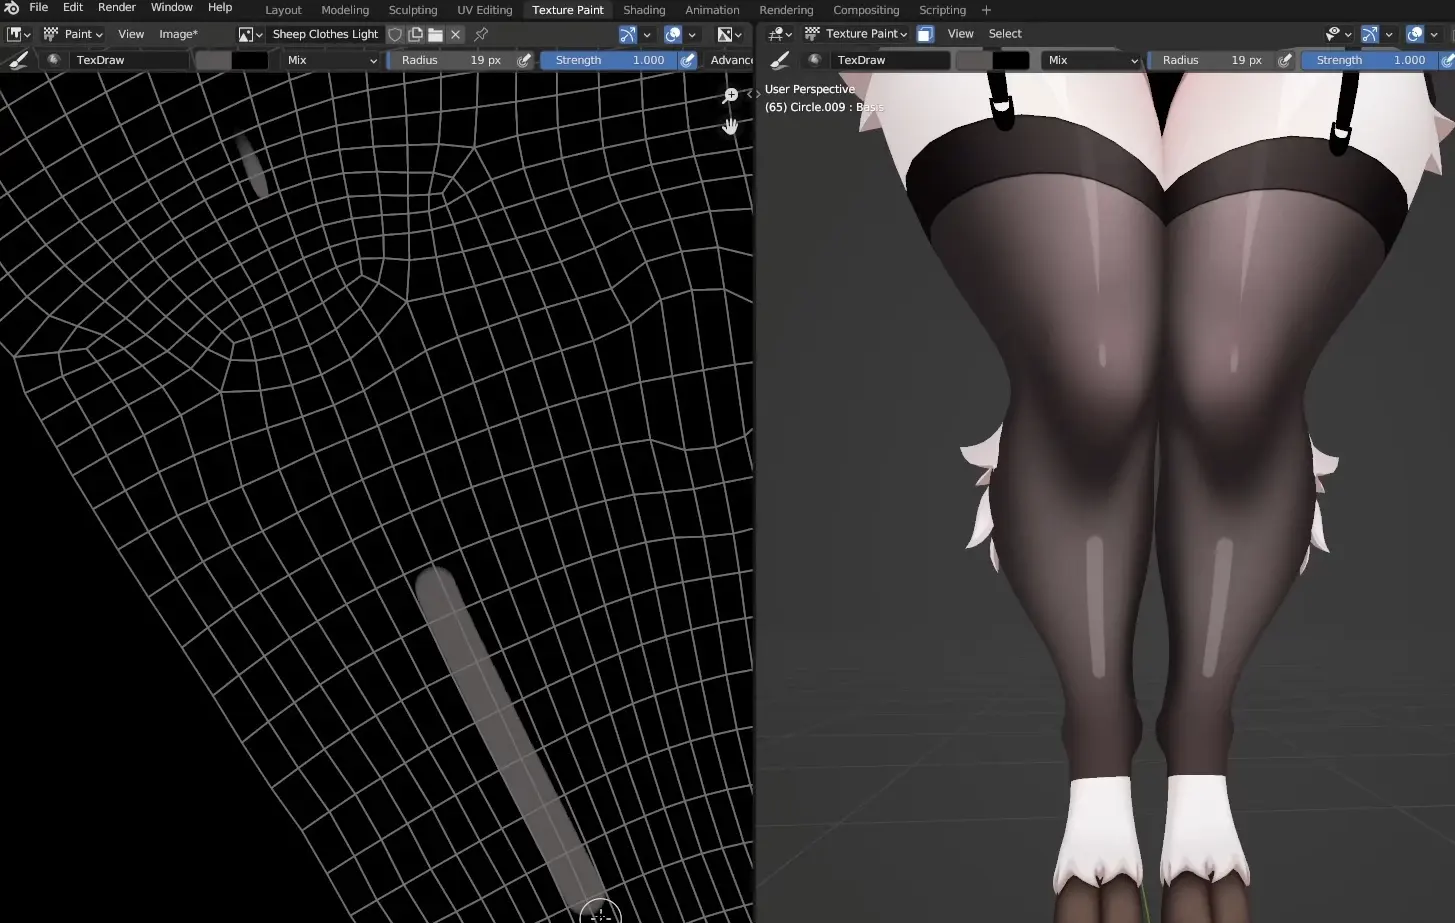1455x923 pixels.
Task: Pin the image in the image editor
Action: coord(481,34)
